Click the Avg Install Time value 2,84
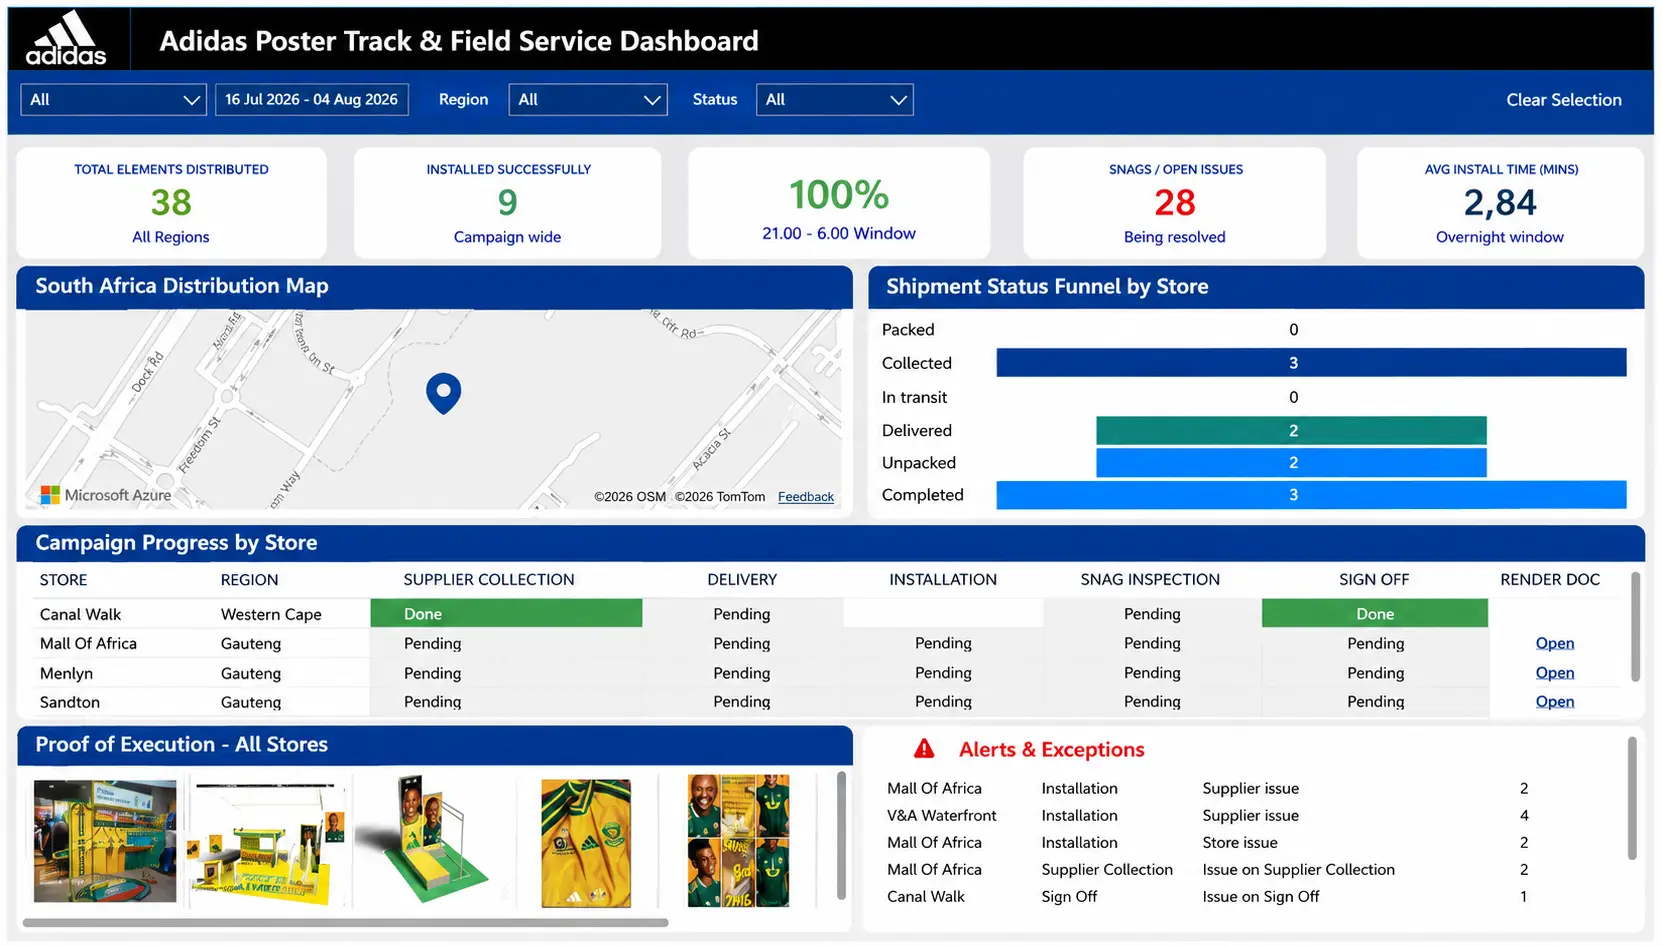The height and width of the screenshot is (946, 1662). 1500,203
